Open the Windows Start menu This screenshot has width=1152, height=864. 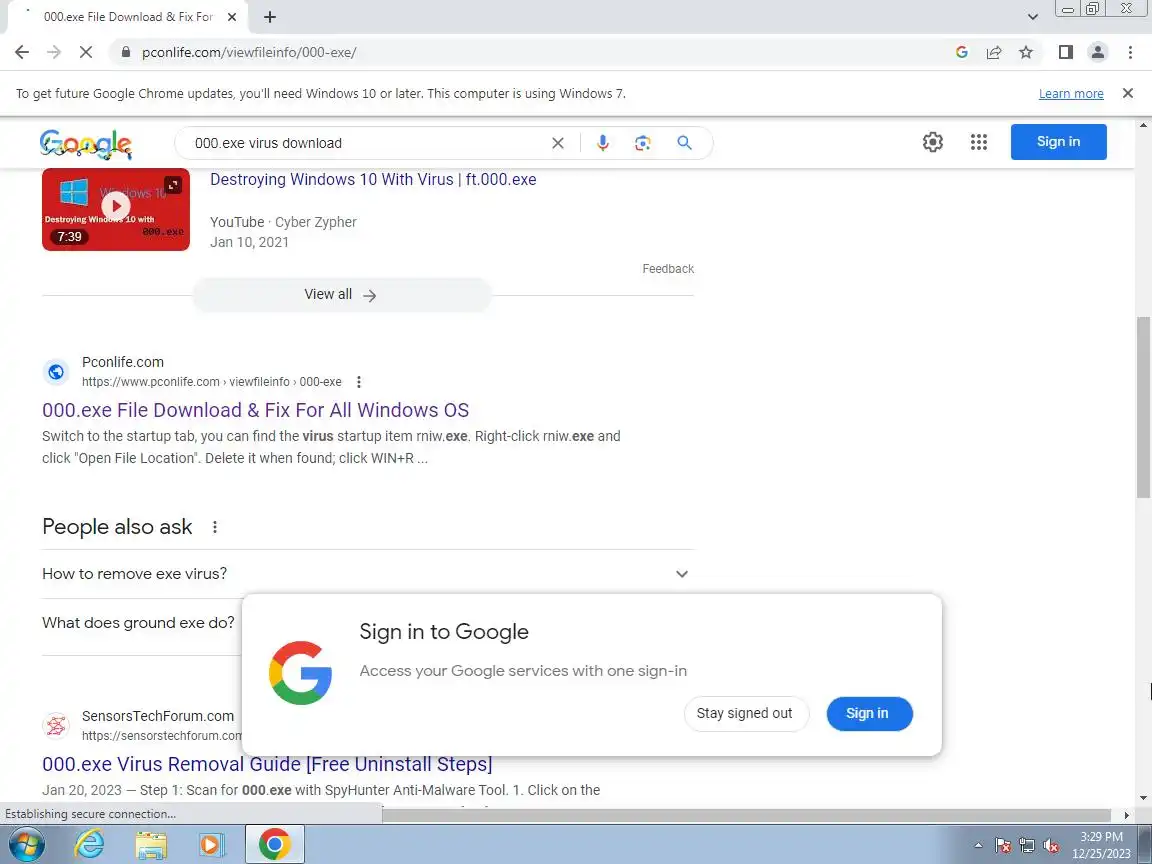pos(26,844)
